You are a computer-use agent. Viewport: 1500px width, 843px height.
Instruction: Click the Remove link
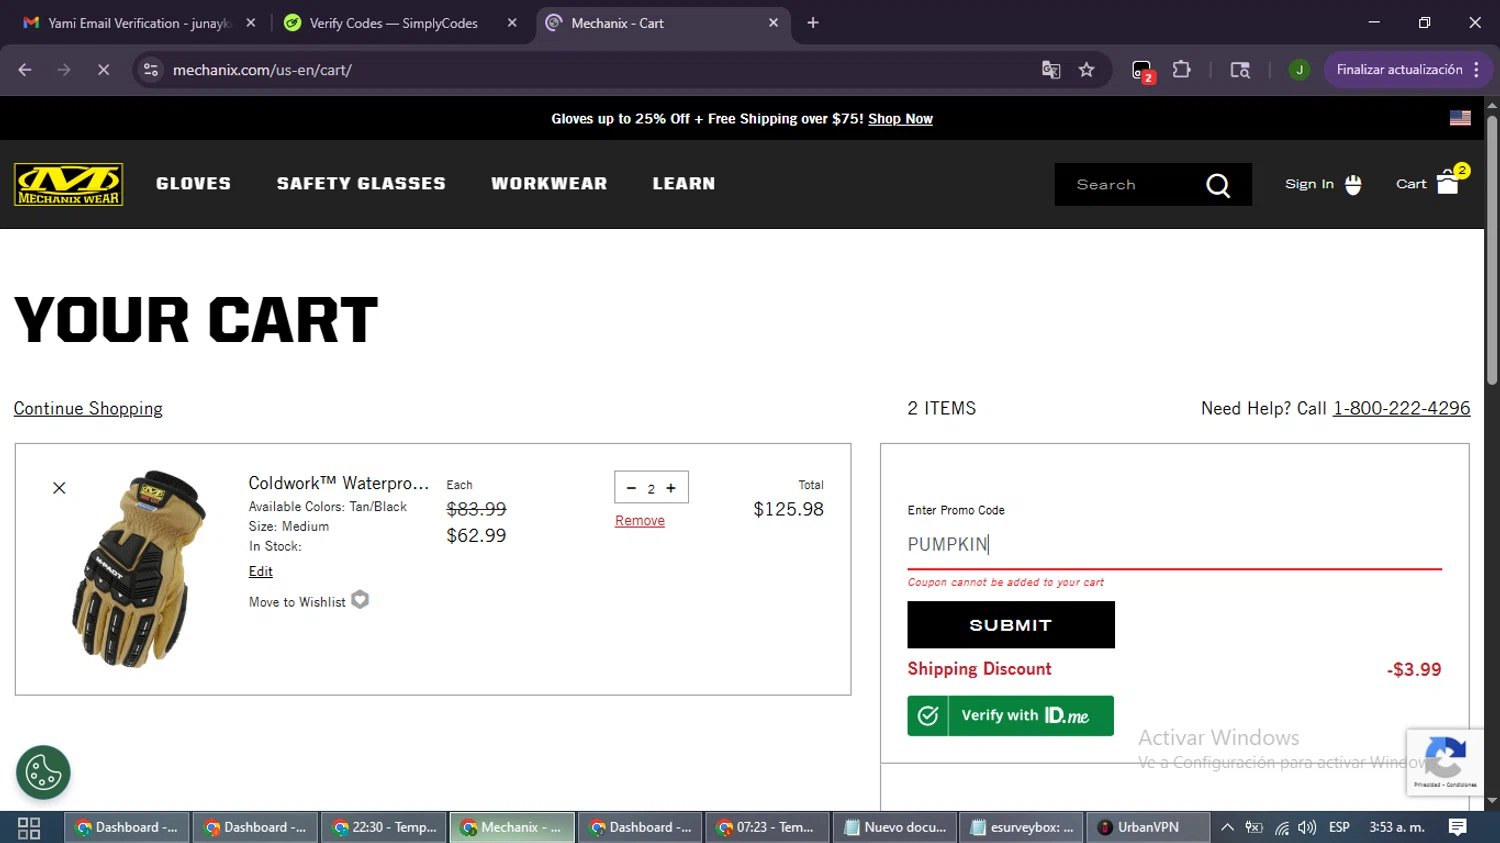[x=640, y=521]
